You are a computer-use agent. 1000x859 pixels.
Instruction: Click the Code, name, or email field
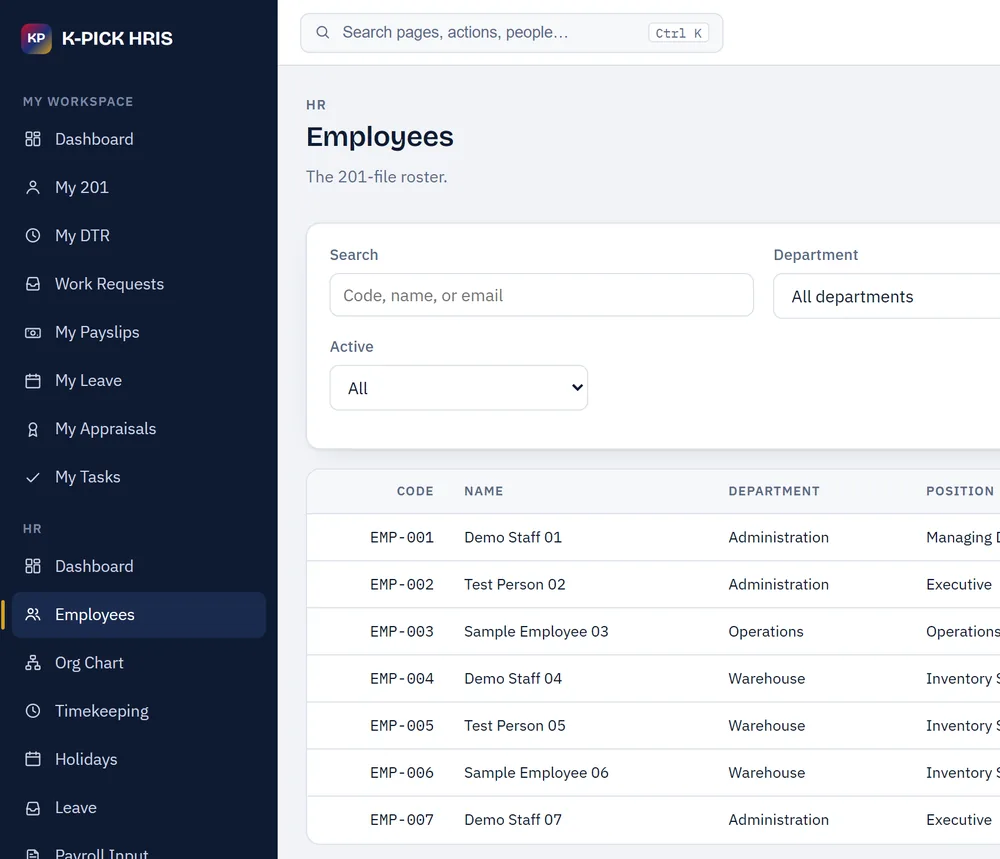pos(541,295)
